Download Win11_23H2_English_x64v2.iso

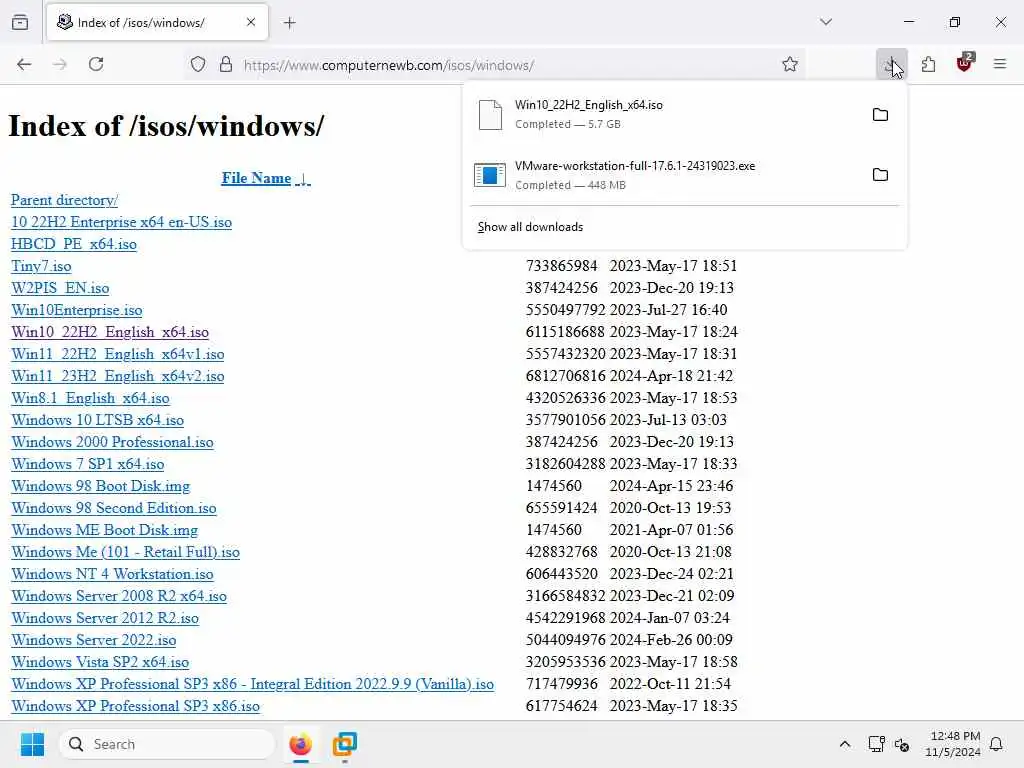point(118,376)
